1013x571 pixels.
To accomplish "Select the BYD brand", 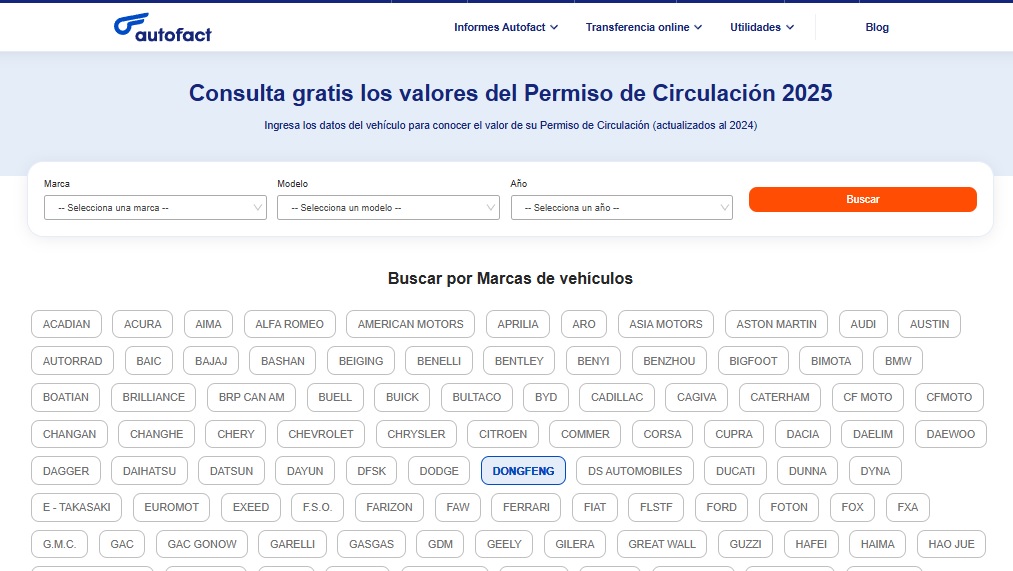I will [546, 397].
